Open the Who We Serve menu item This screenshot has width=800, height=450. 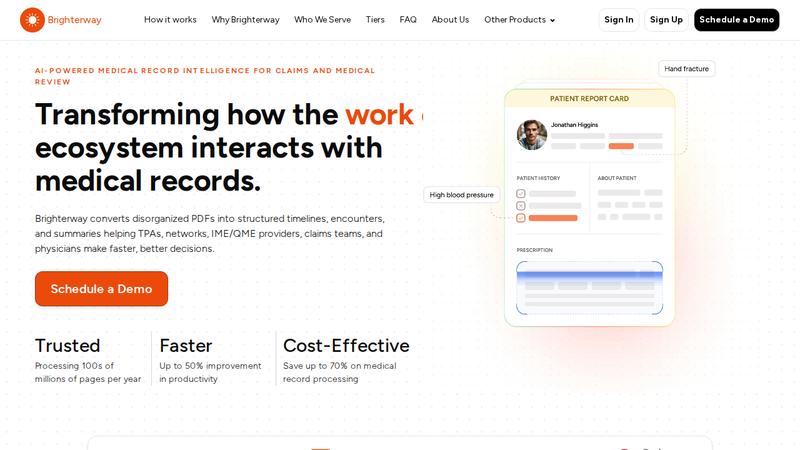pyautogui.click(x=322, y=20)
